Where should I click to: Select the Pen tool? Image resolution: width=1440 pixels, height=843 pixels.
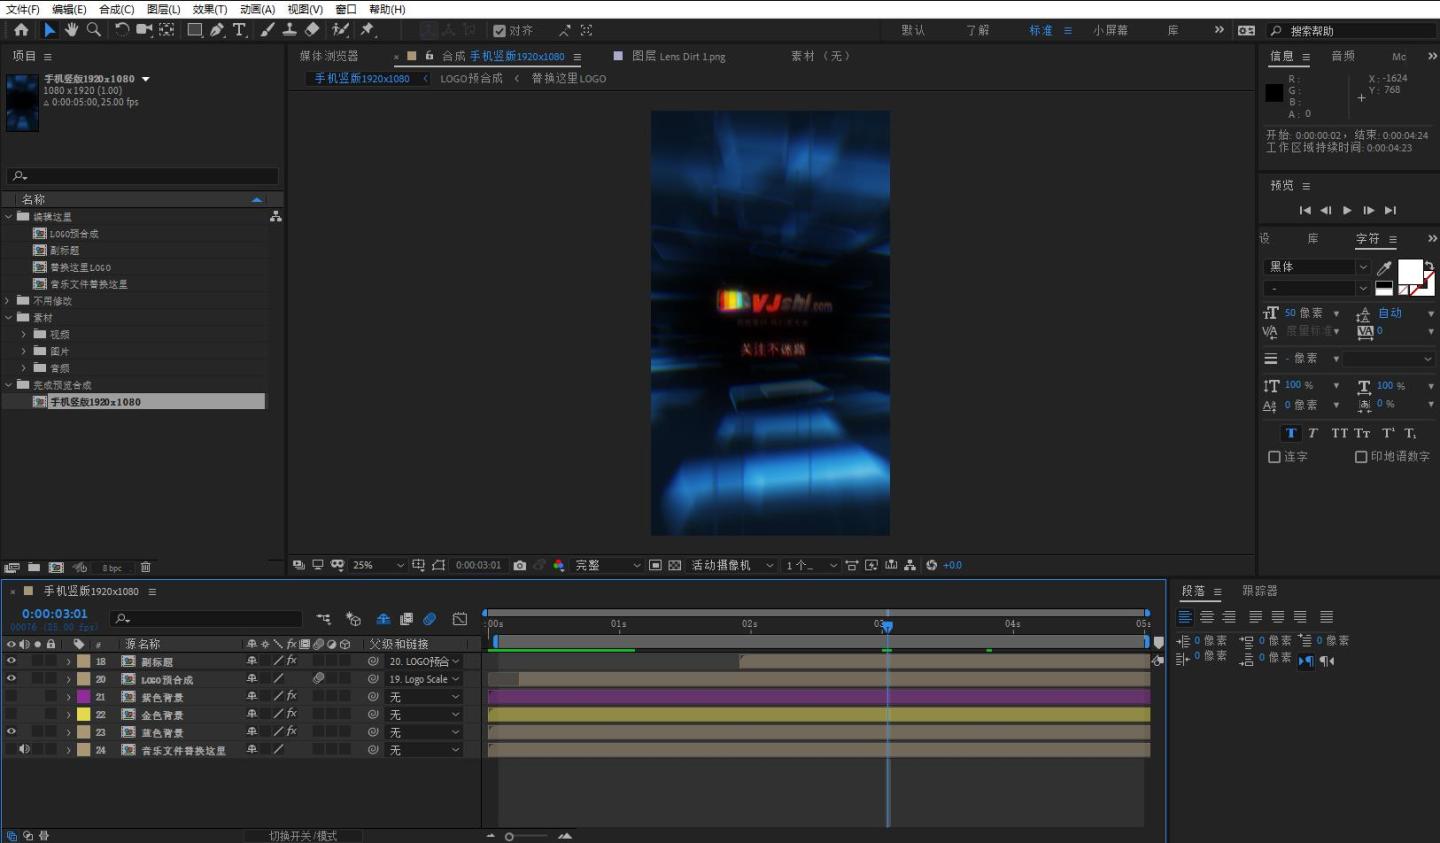(217, 30)
